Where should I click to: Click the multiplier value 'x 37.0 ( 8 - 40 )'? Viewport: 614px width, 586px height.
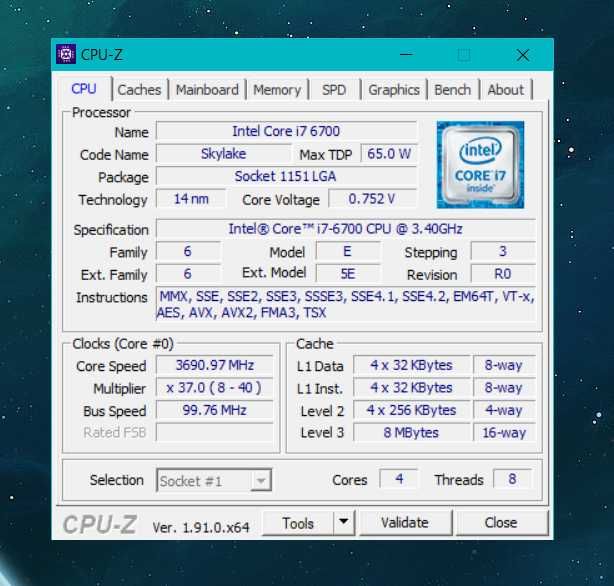click(215, 388)
